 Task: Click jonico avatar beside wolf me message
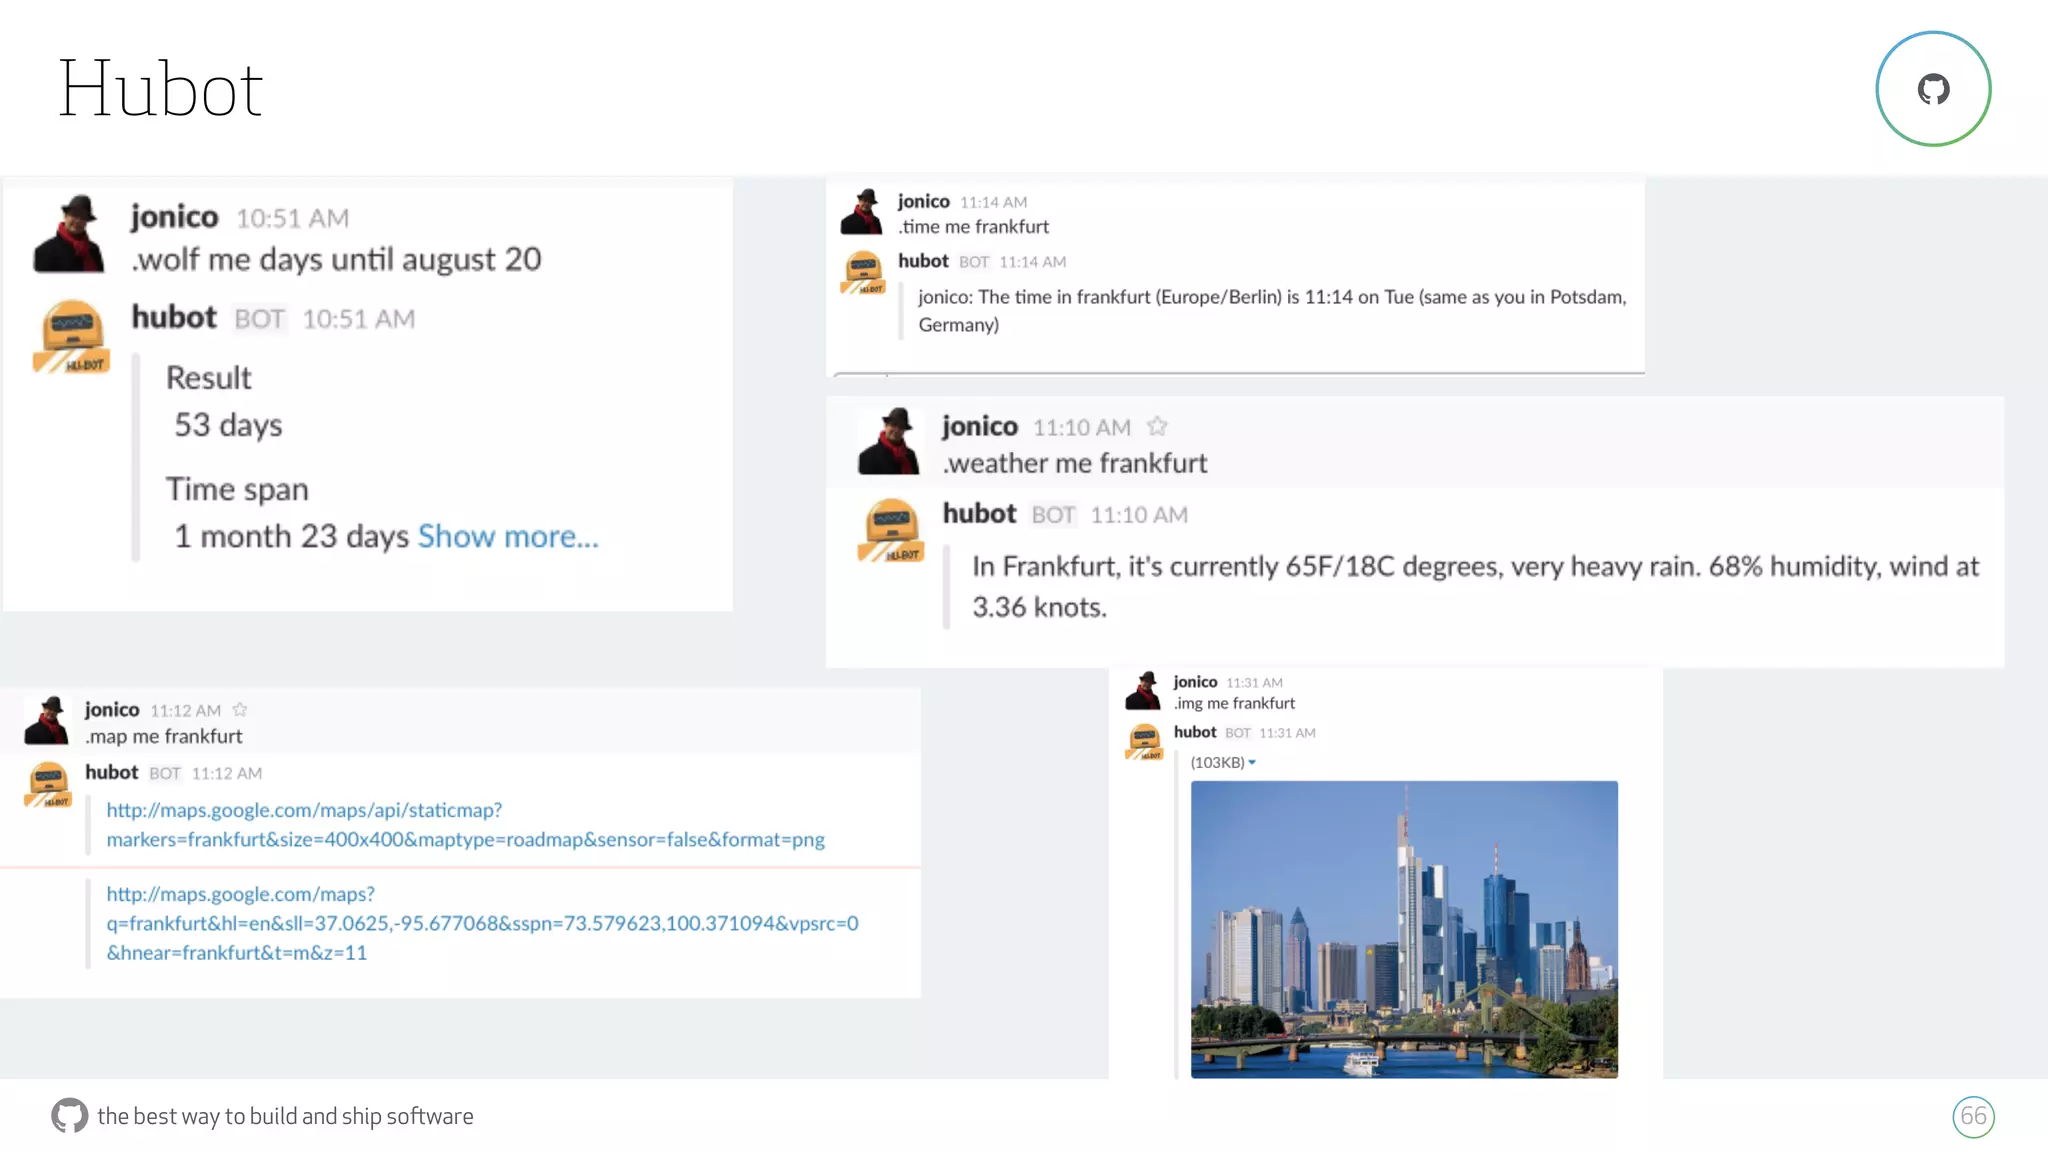tap(68, 235)
